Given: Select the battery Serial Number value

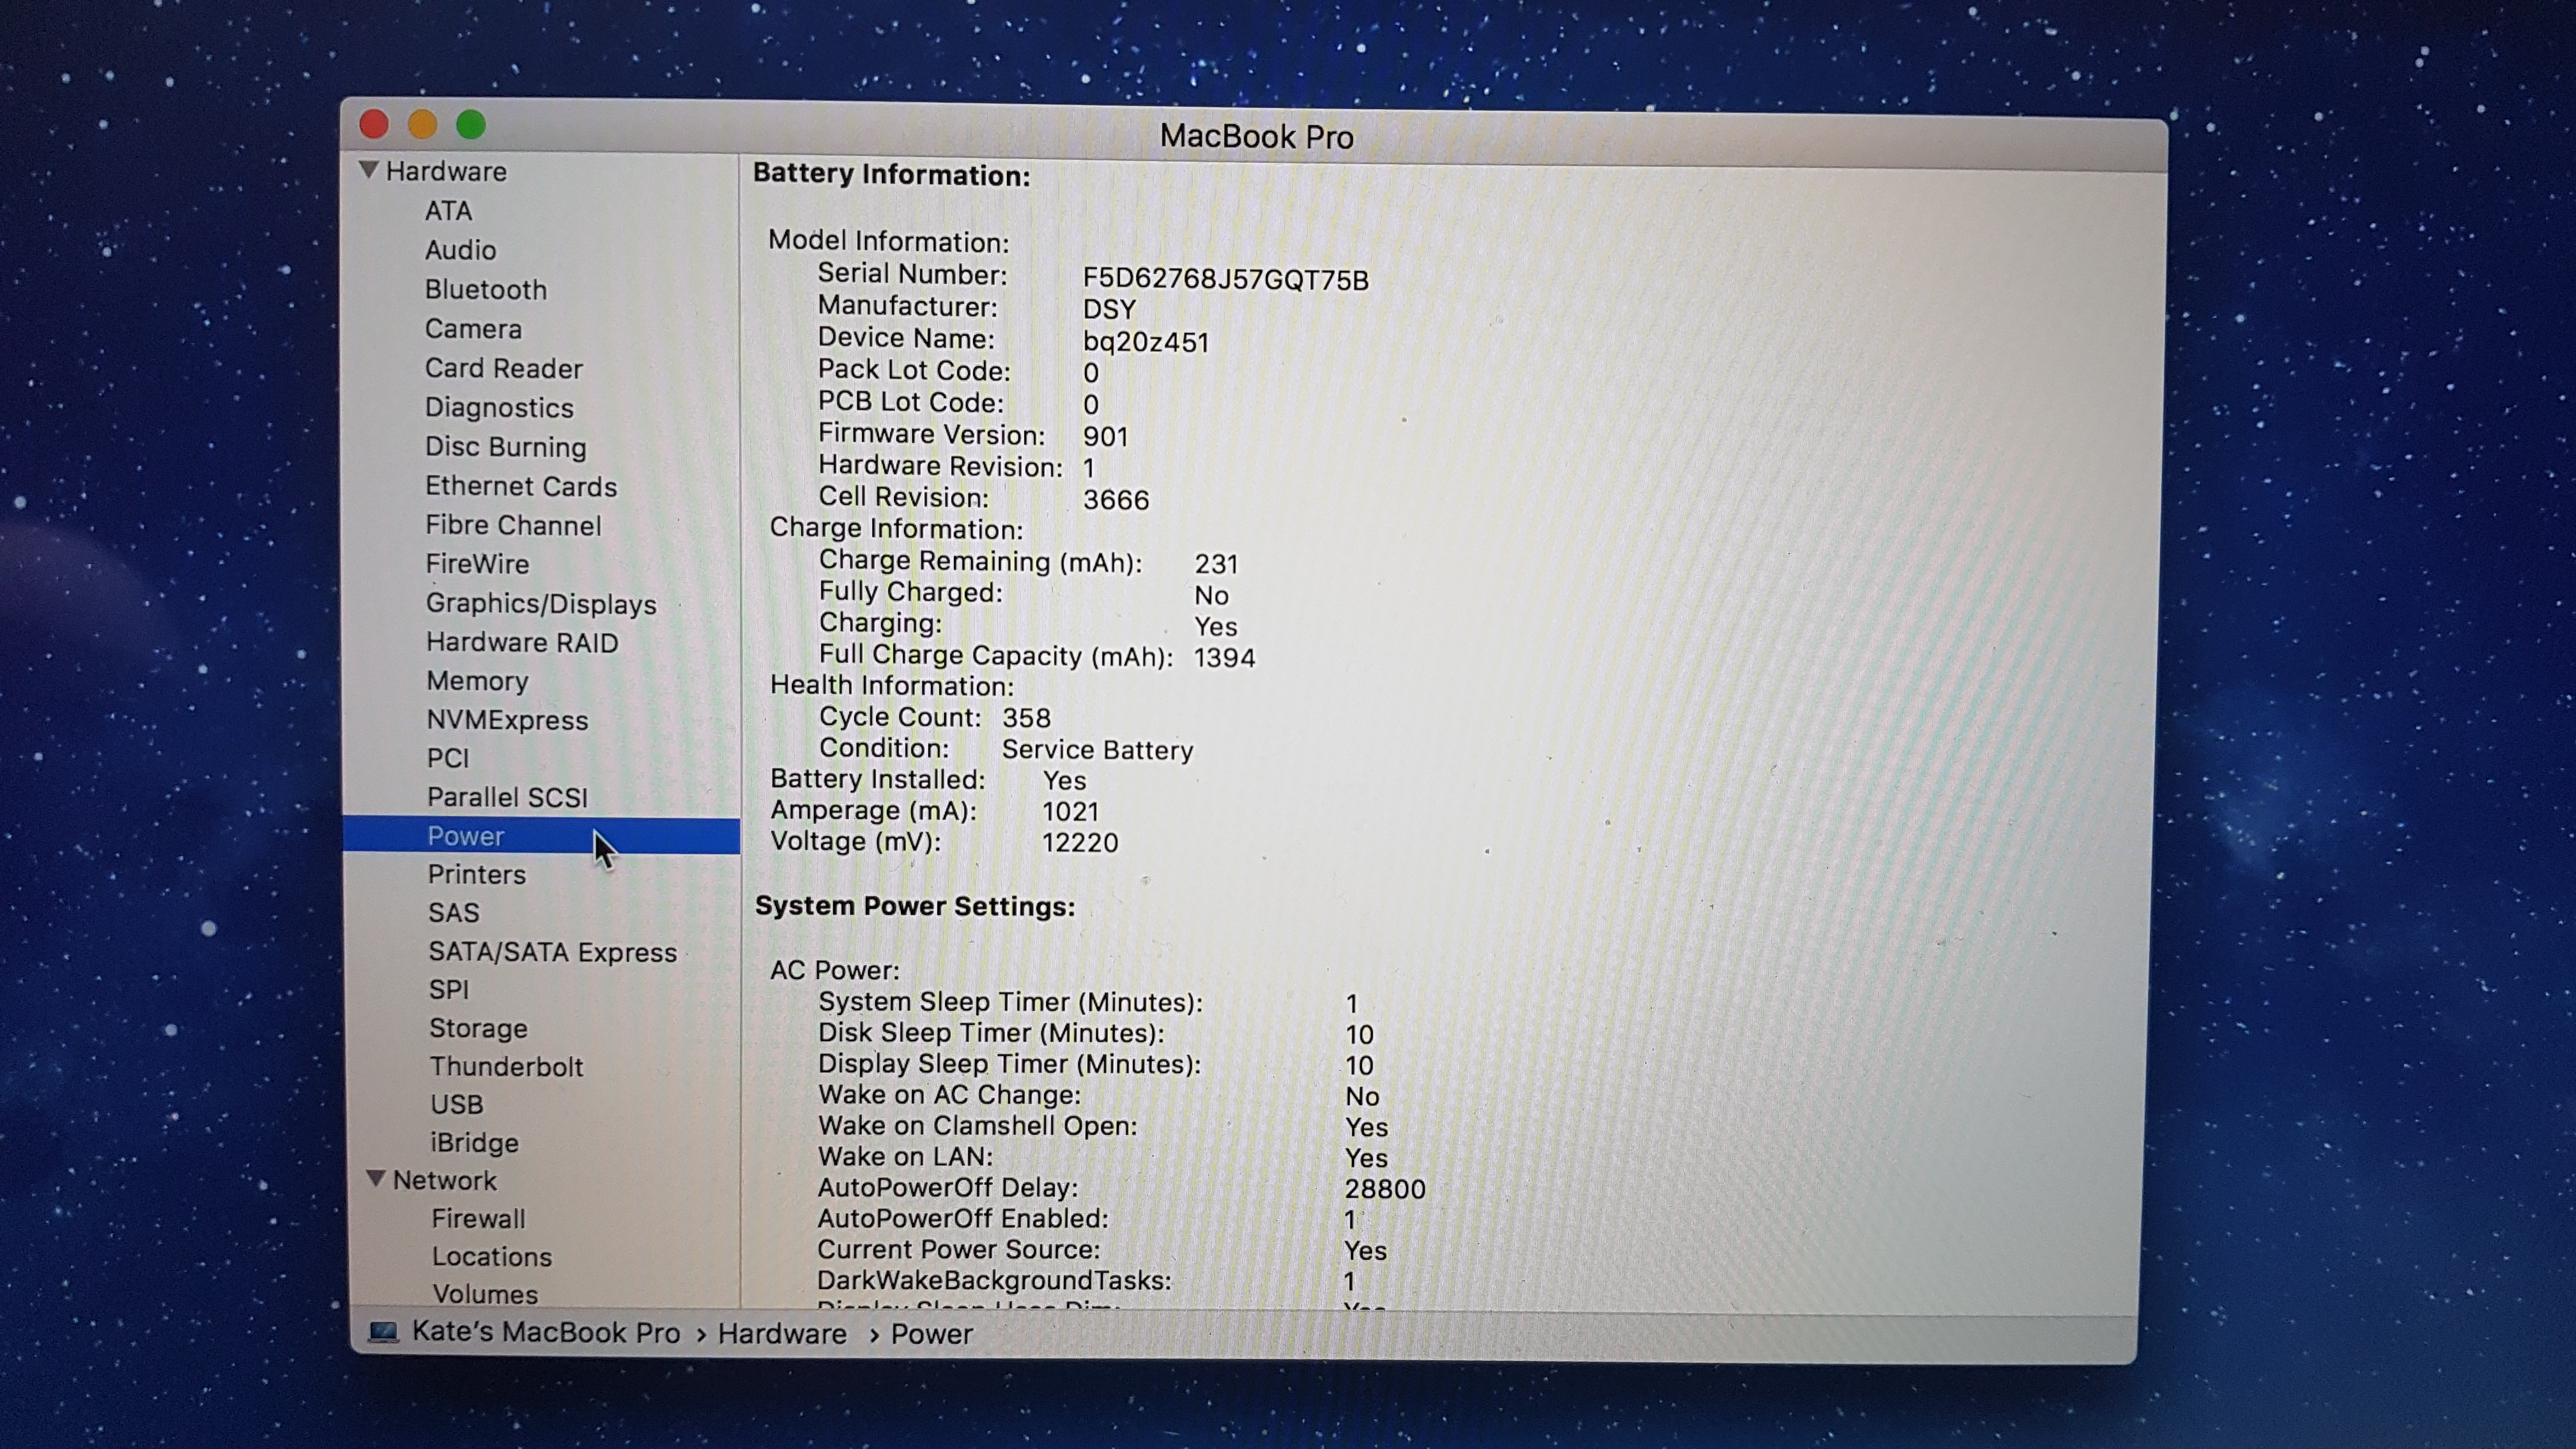Looking at the screenshot, I should point(1224,279).
